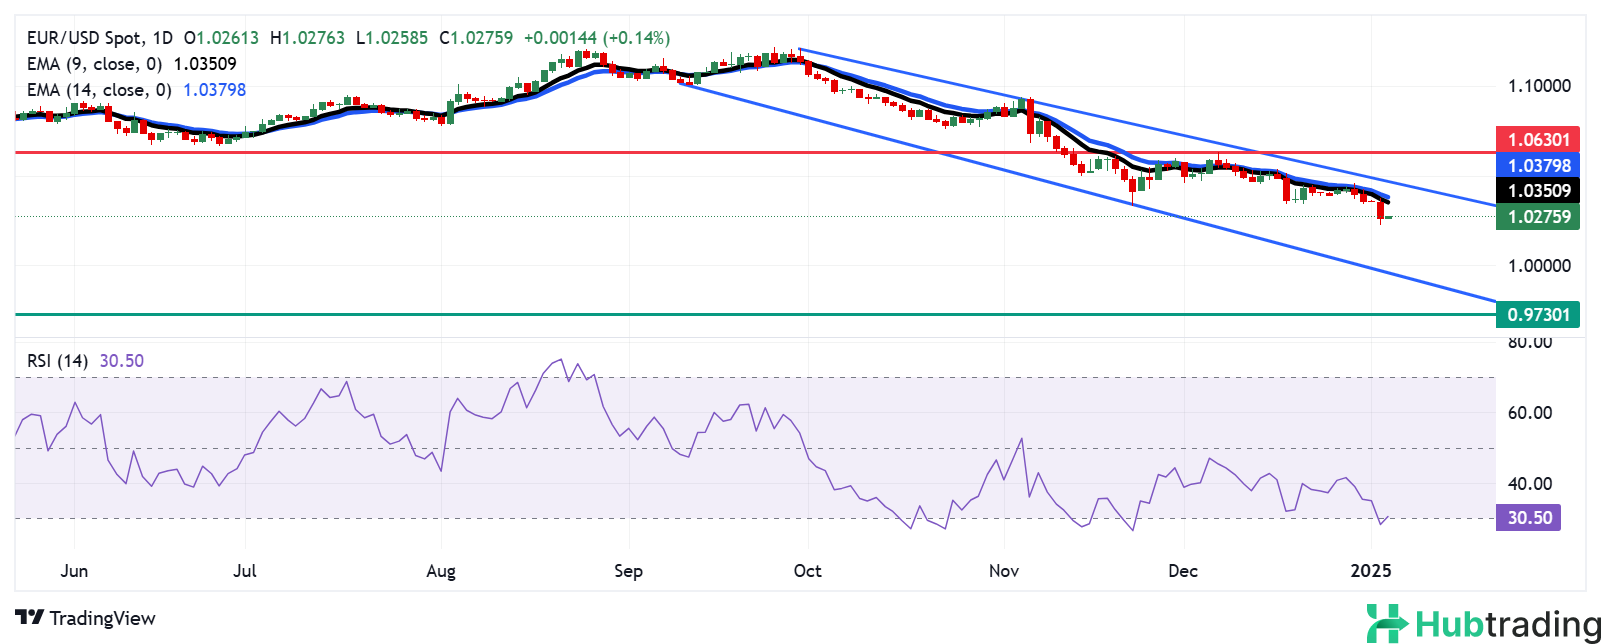Click the EMA (9, close, 0) legend
Screen dimensions: 1601x644
[94, 64]
